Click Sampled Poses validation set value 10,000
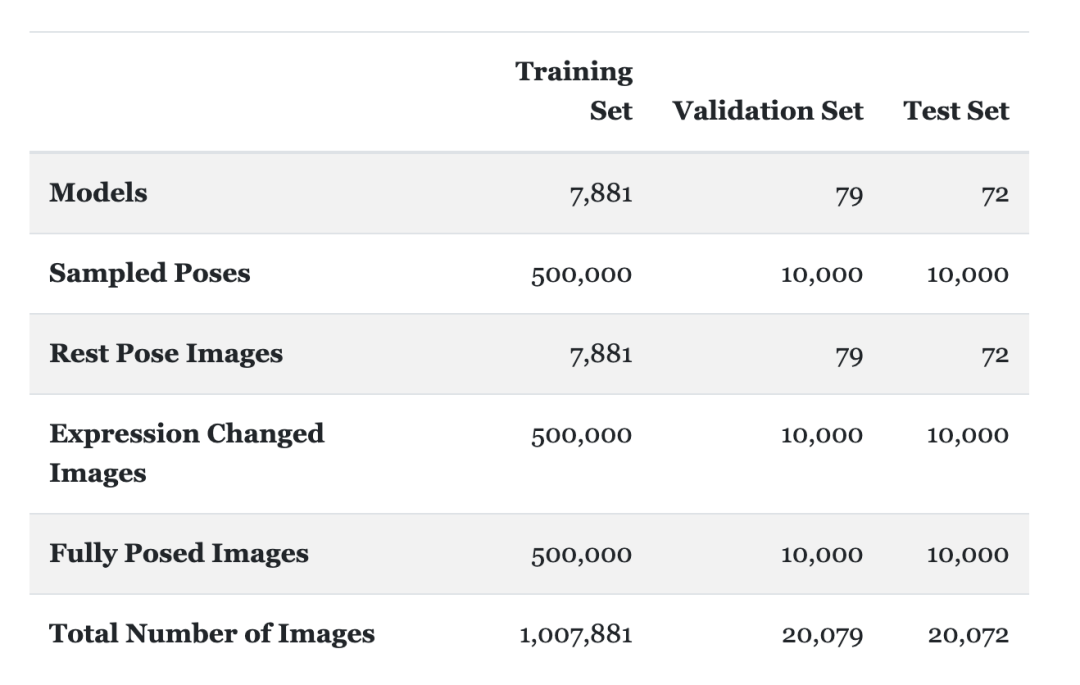This screenshot has width=1080, height=685. tap(821, 275)
